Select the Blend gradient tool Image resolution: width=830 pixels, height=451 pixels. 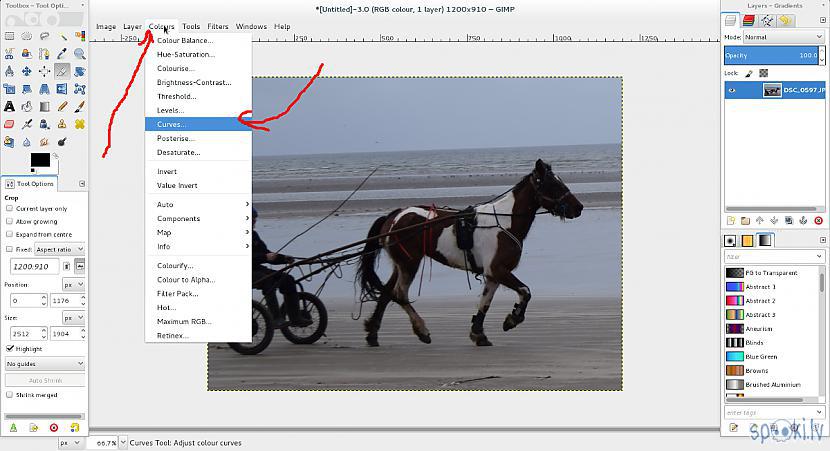point(44,106)
